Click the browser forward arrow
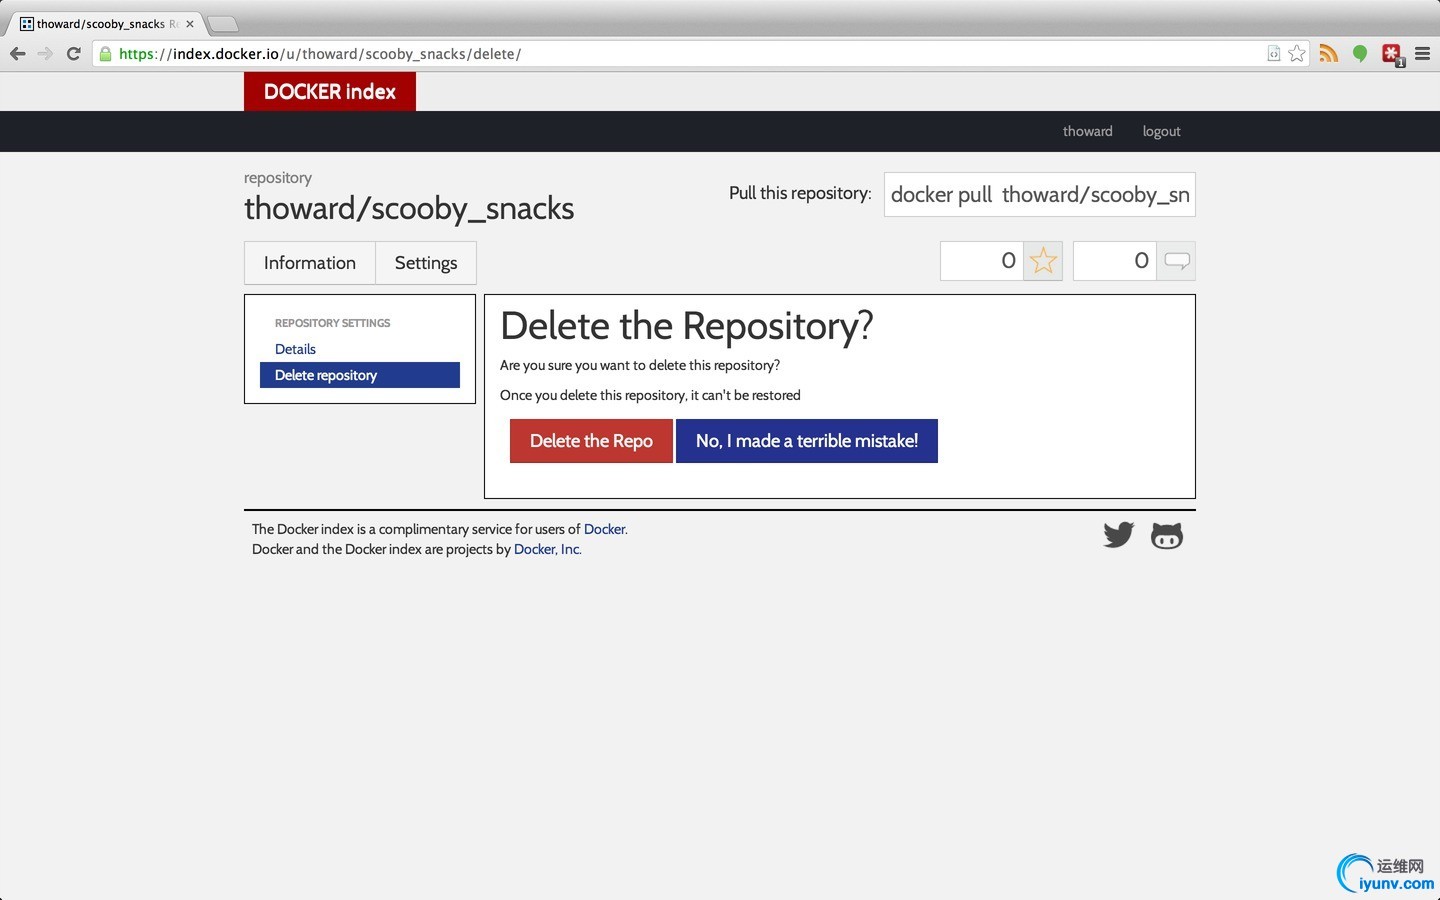The width and height of the screenshot is (1440, 900). [45, 54]
